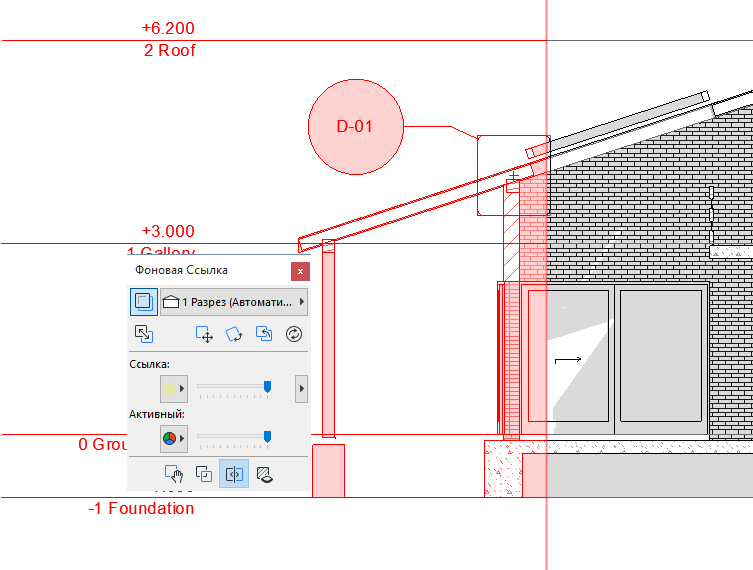The image size is (753, 570).
Task: Click the 'Активный:' label
Action: tap(157, 414)
